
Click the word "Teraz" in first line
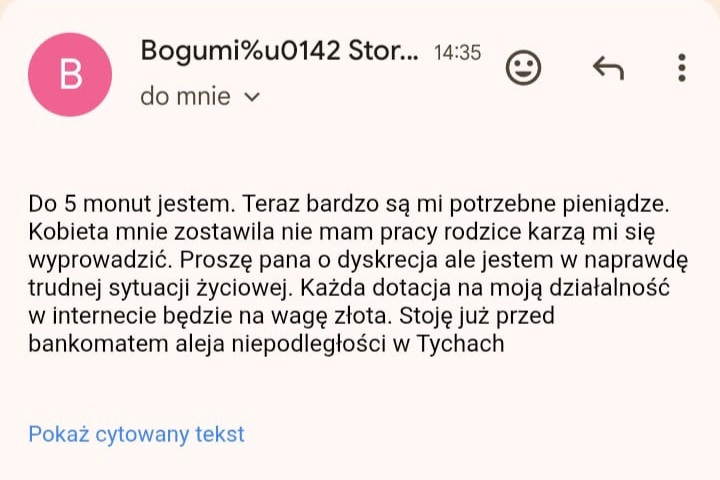coord(271,205)
